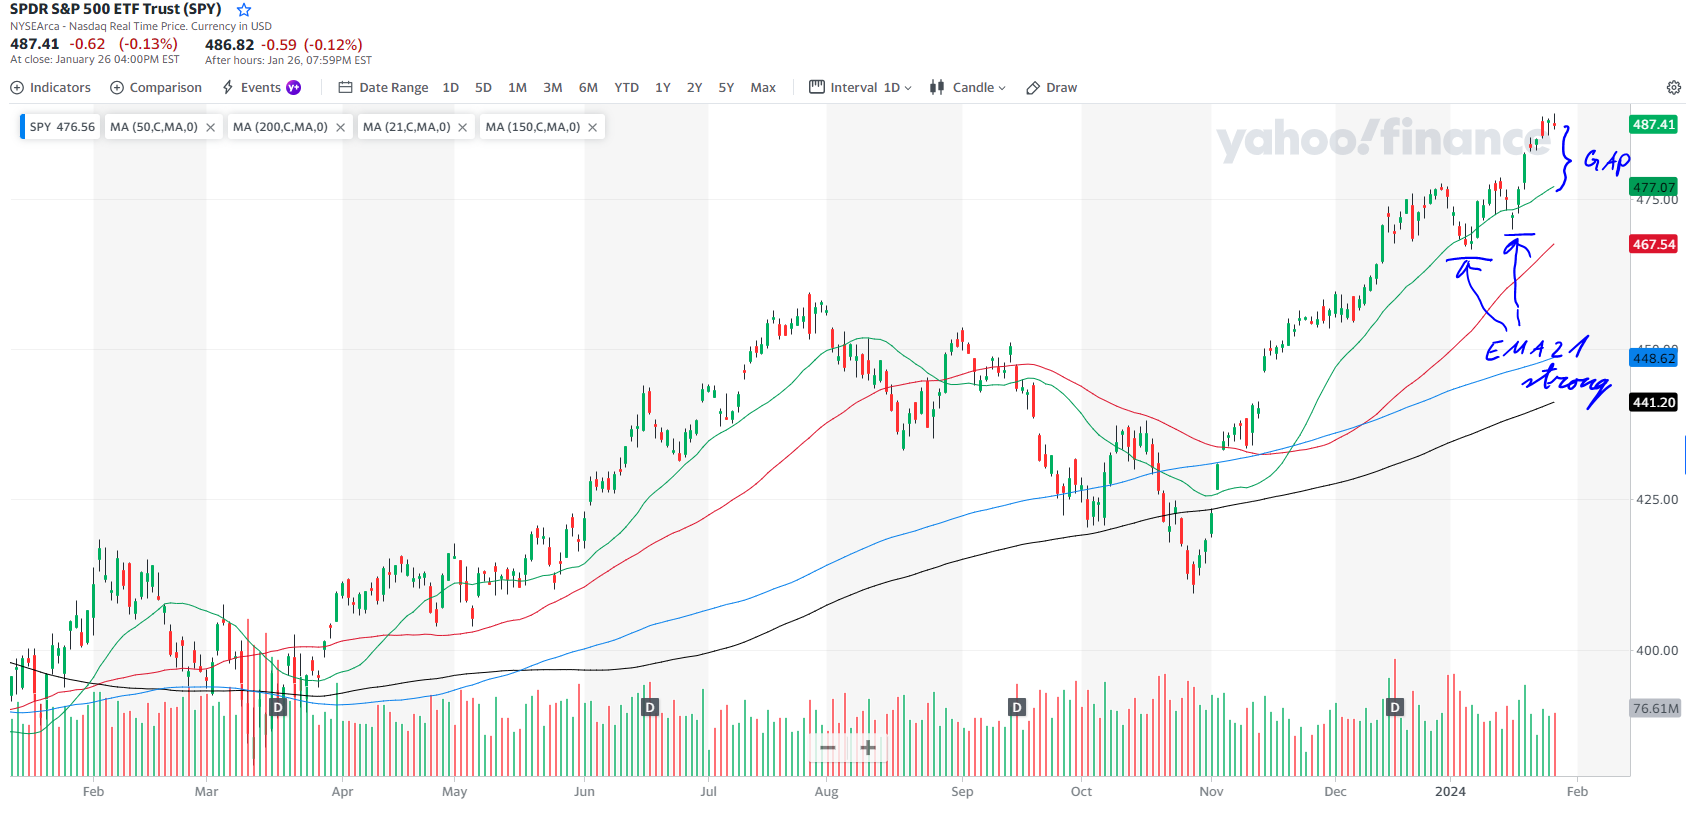Select the 5D date range
The height and width of the screenshot is (813, 1686).
coord(483,88)
